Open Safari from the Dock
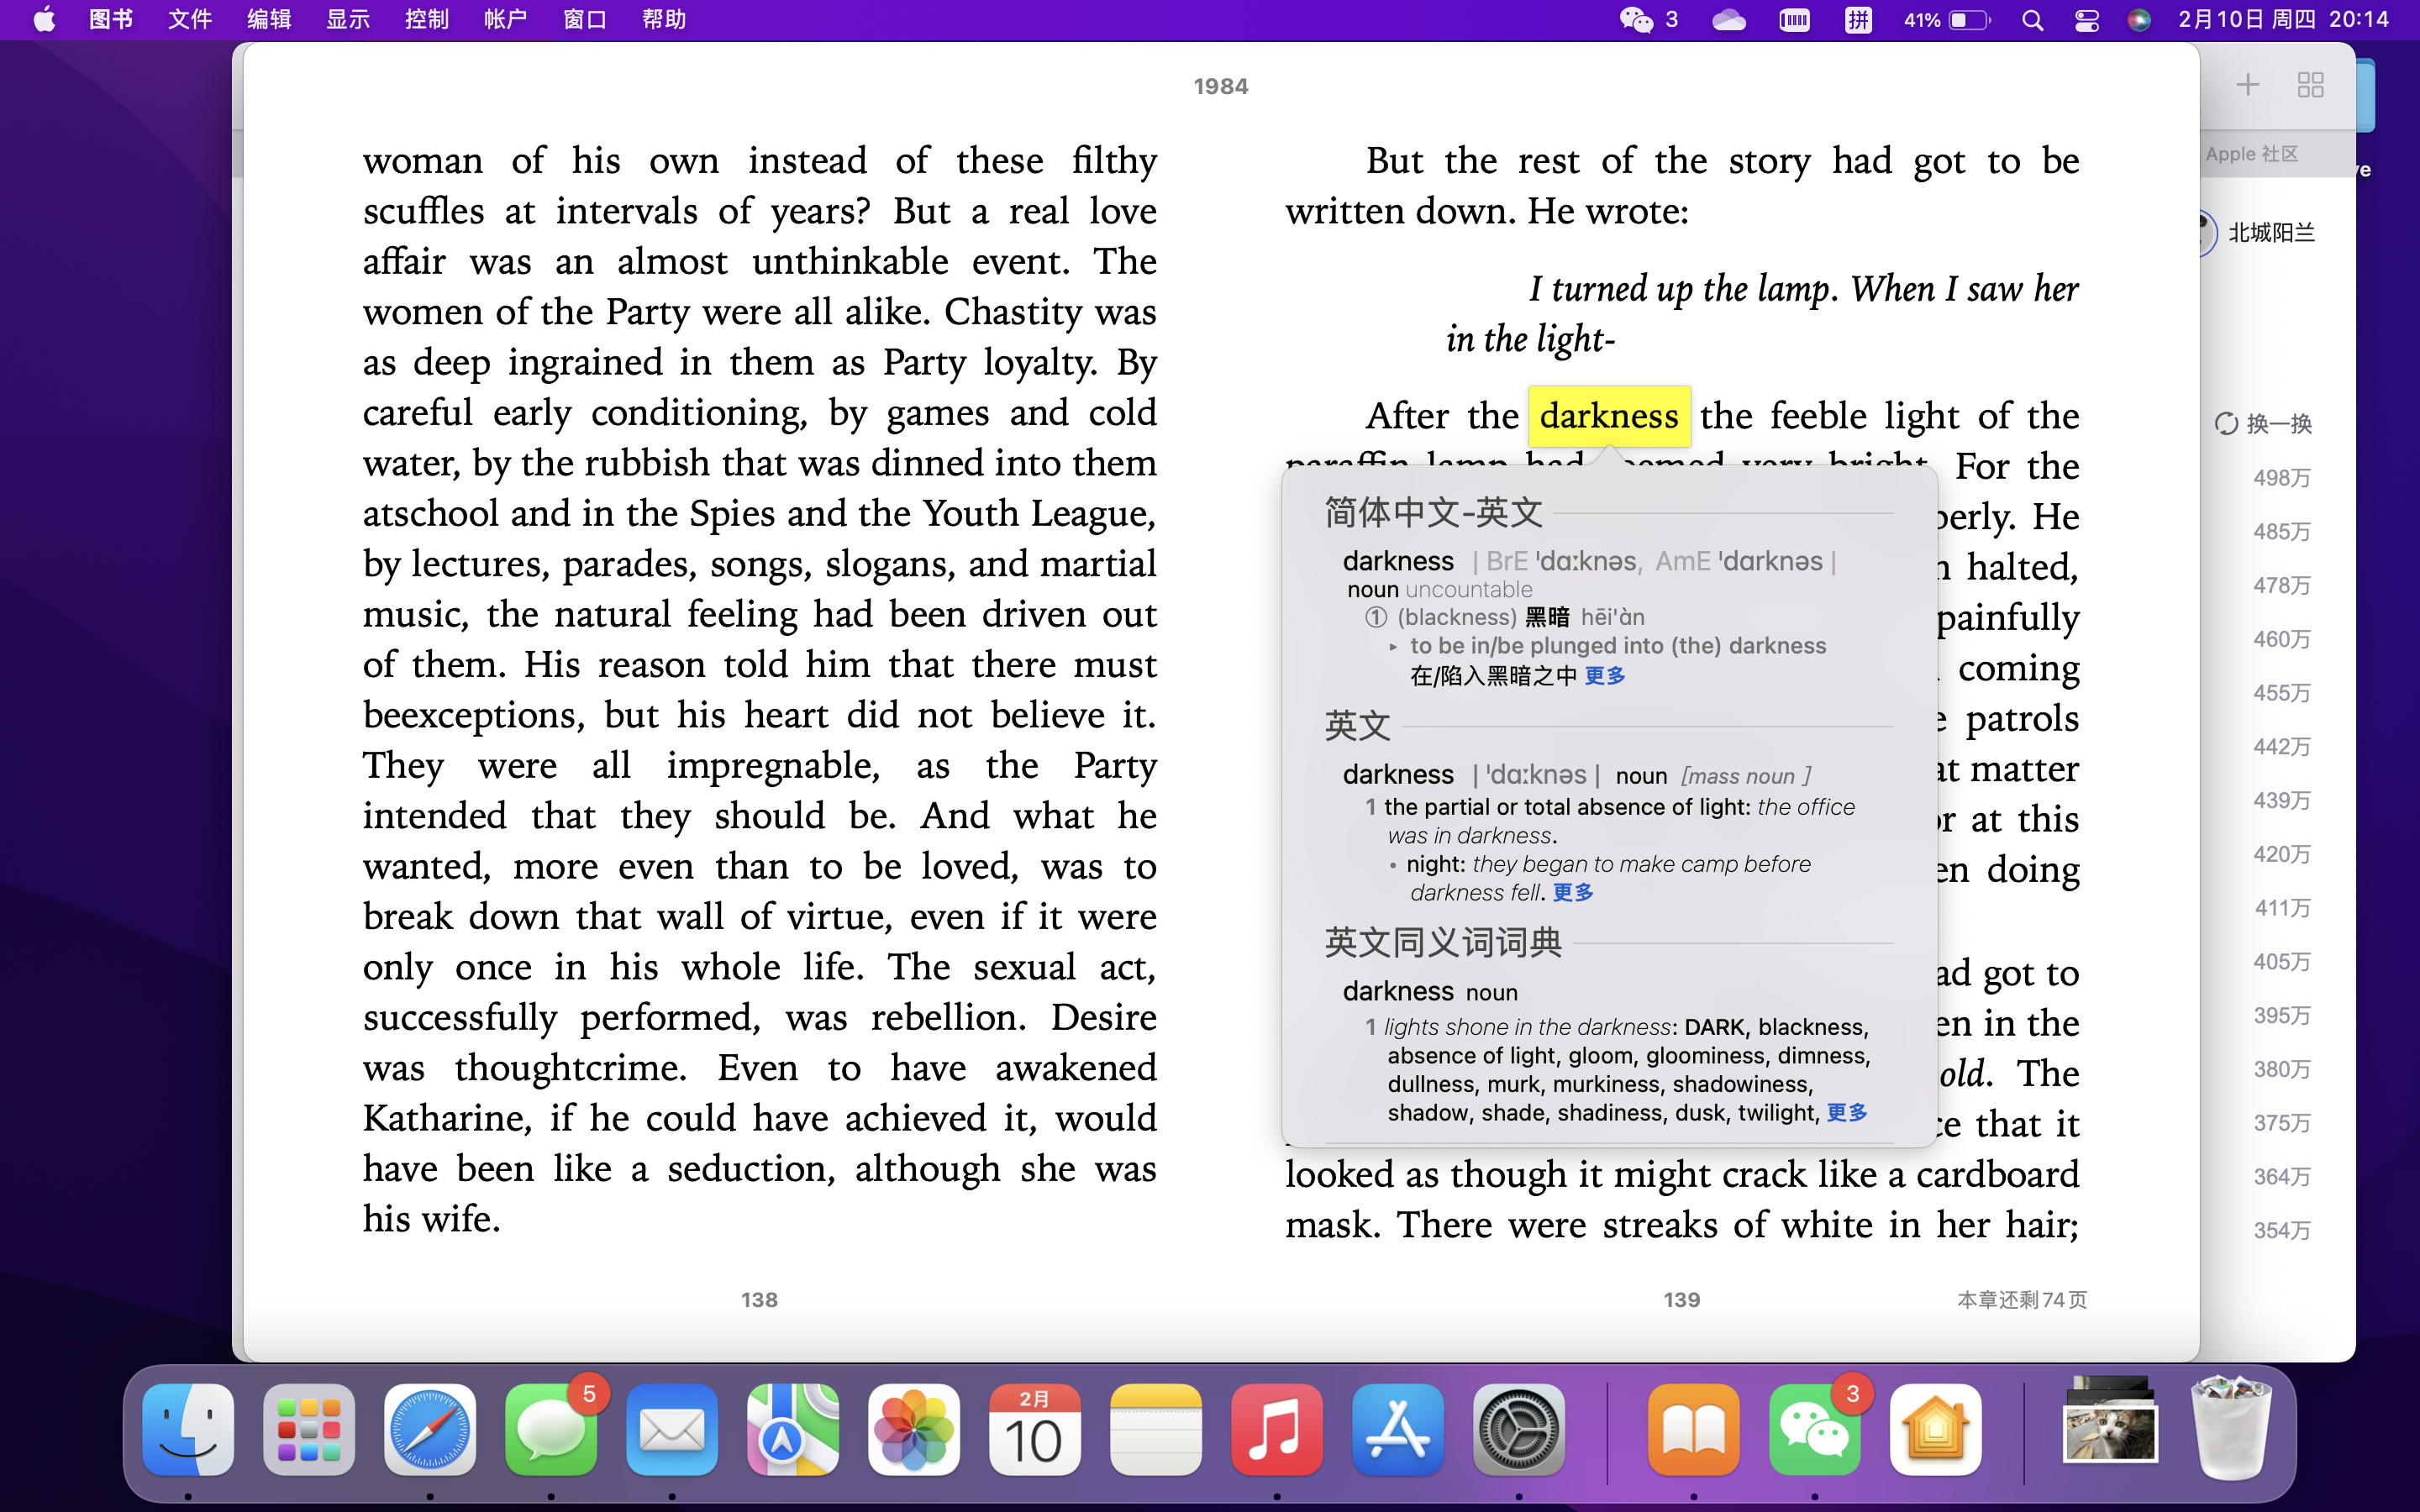The height and width of the screenshot is (1512, 2420). pyautogui.click(x=430, y=1430)
